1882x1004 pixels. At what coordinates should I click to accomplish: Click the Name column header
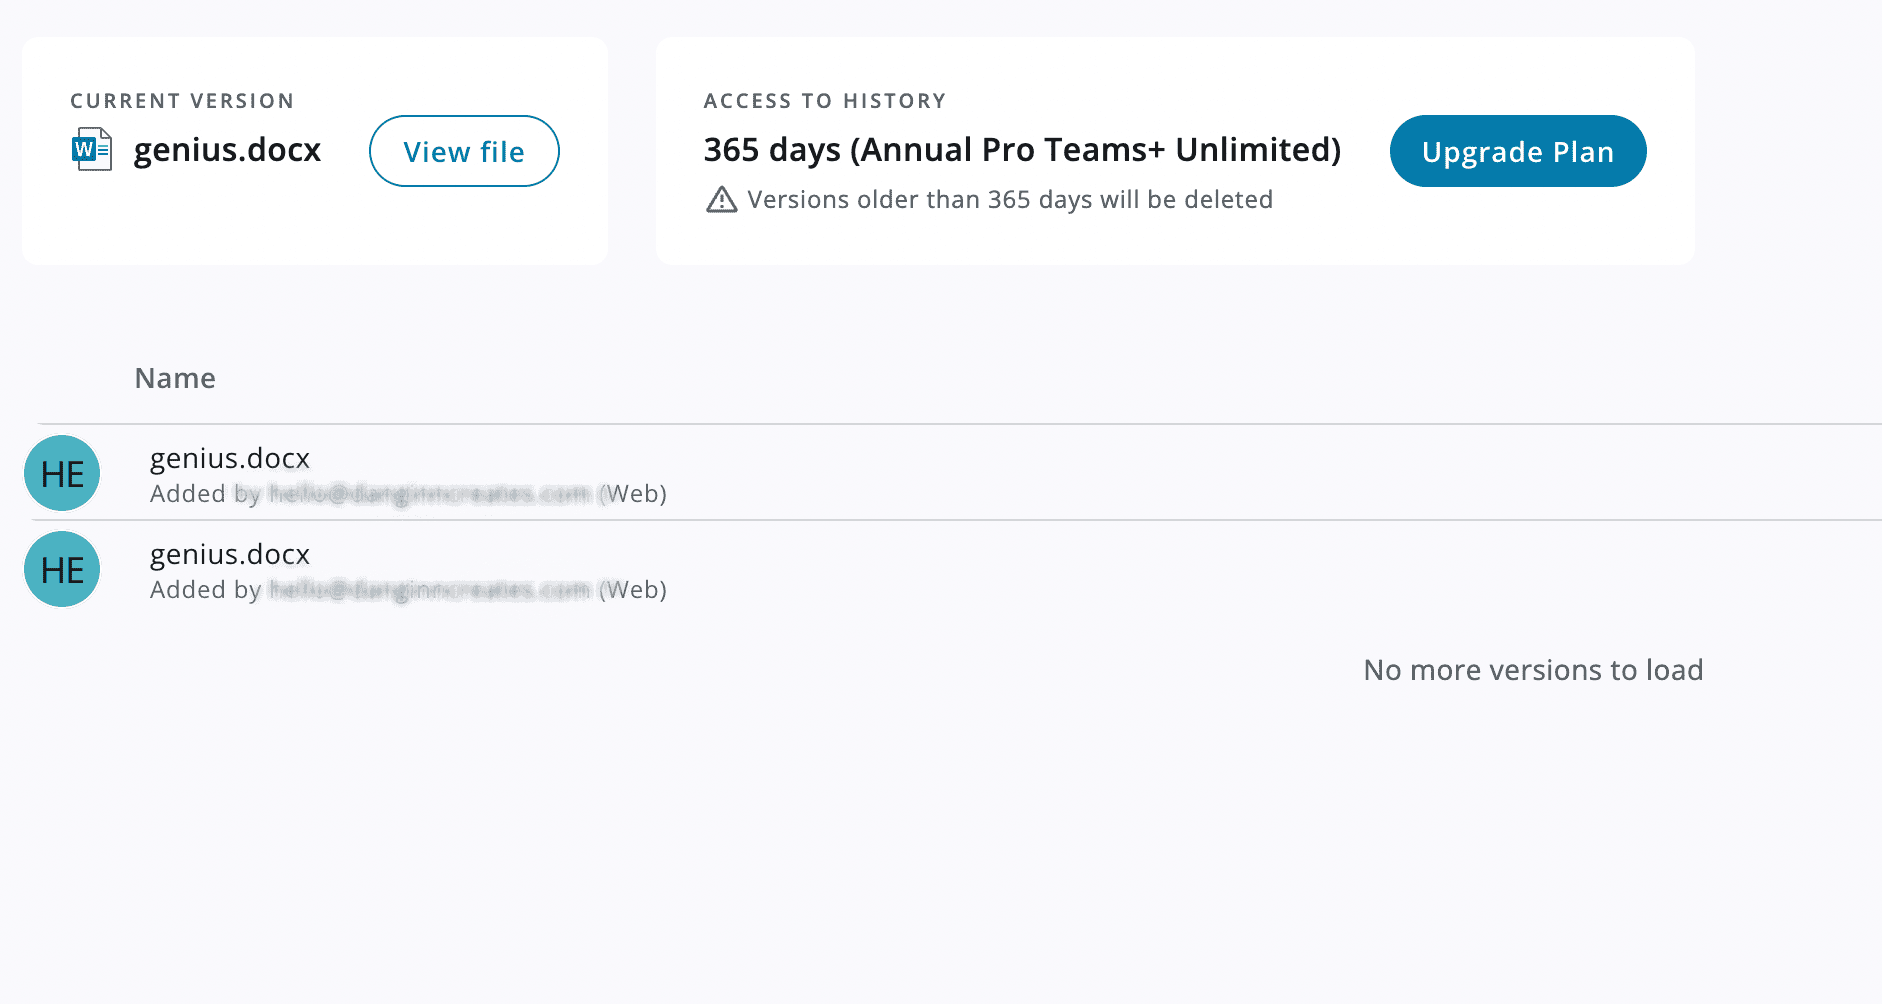(175, 378)
